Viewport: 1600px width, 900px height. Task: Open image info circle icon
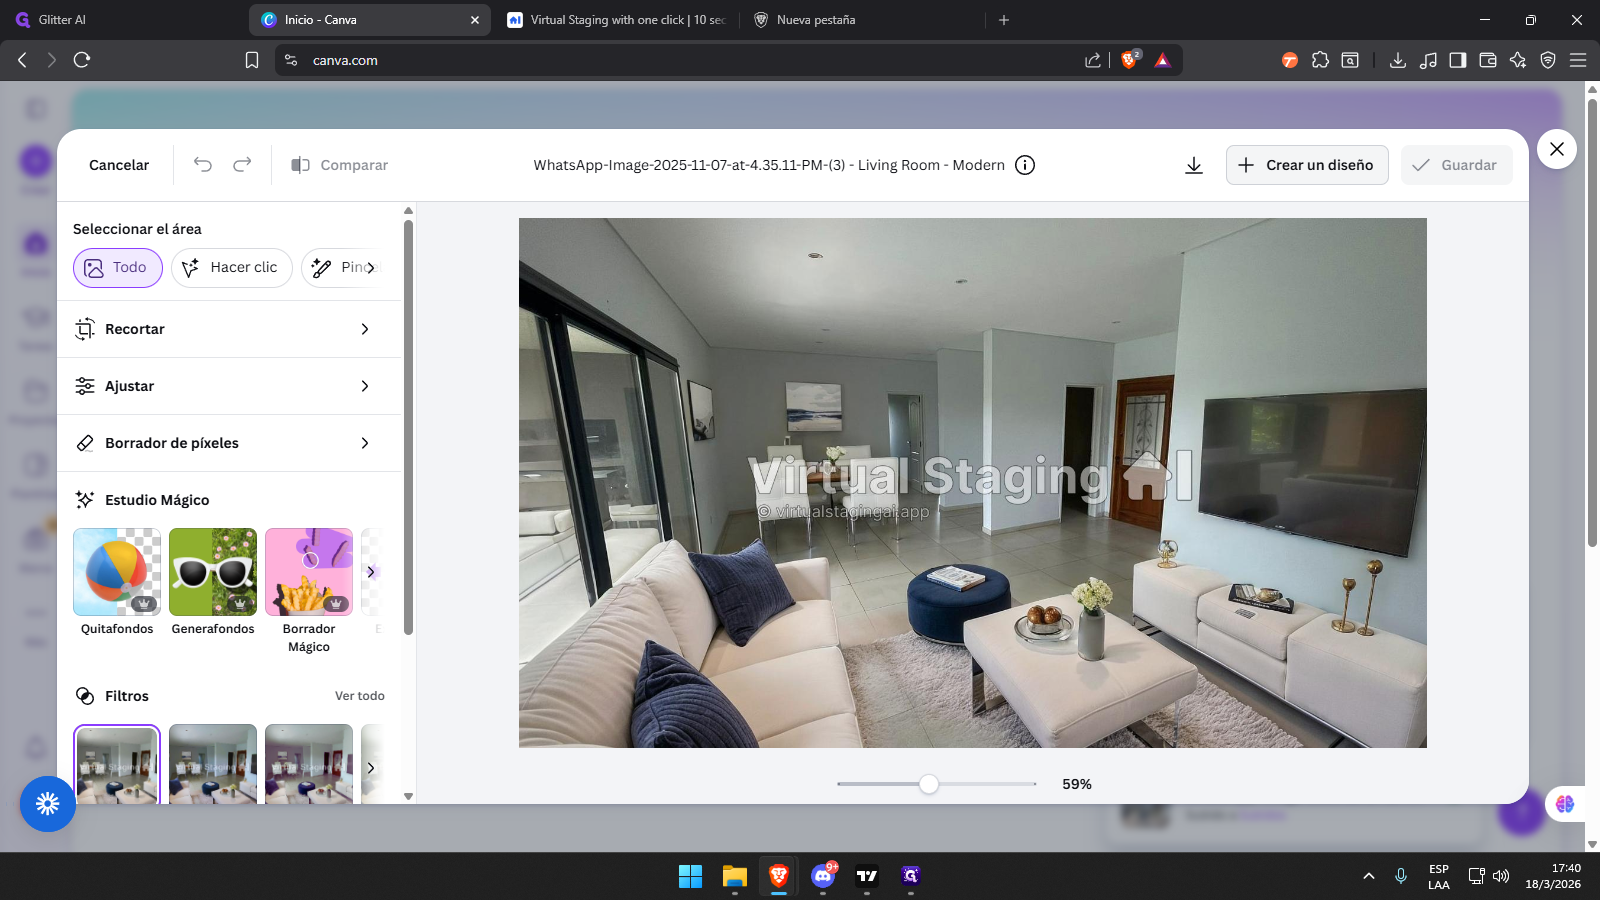click(1025, 165)
